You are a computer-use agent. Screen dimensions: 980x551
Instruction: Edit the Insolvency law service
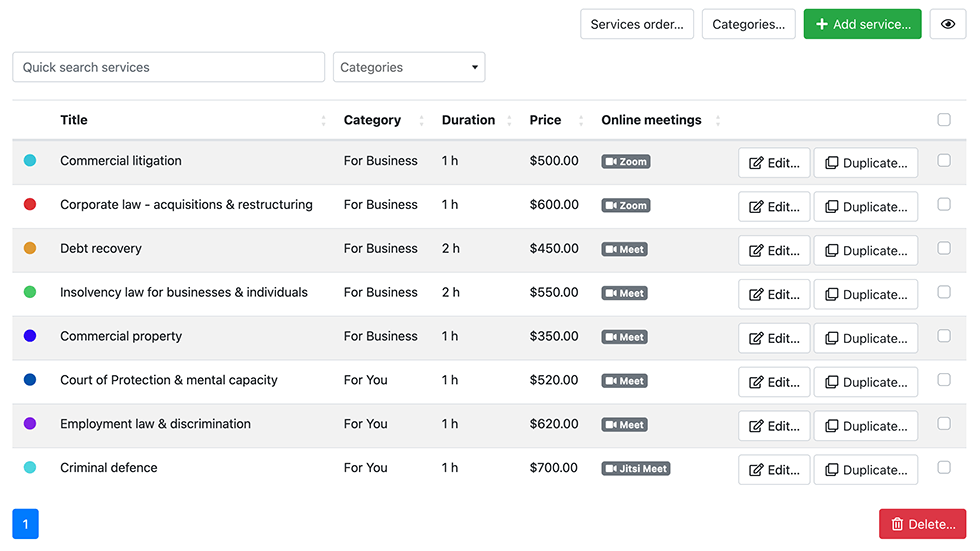click(774, 294)
